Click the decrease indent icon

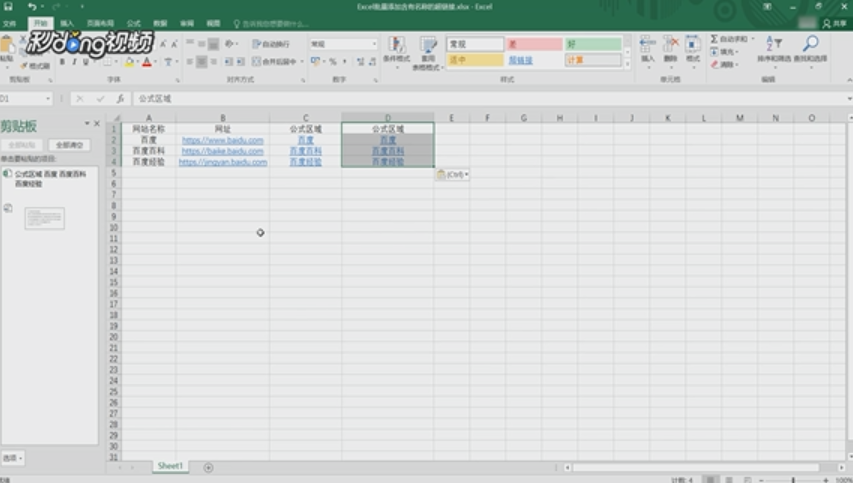coord(229,61)
